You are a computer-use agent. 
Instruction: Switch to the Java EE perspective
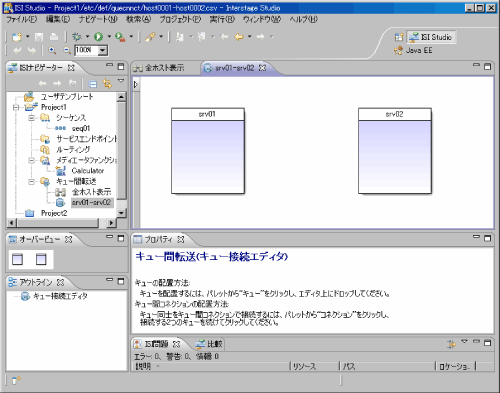(x=413, y=50)
